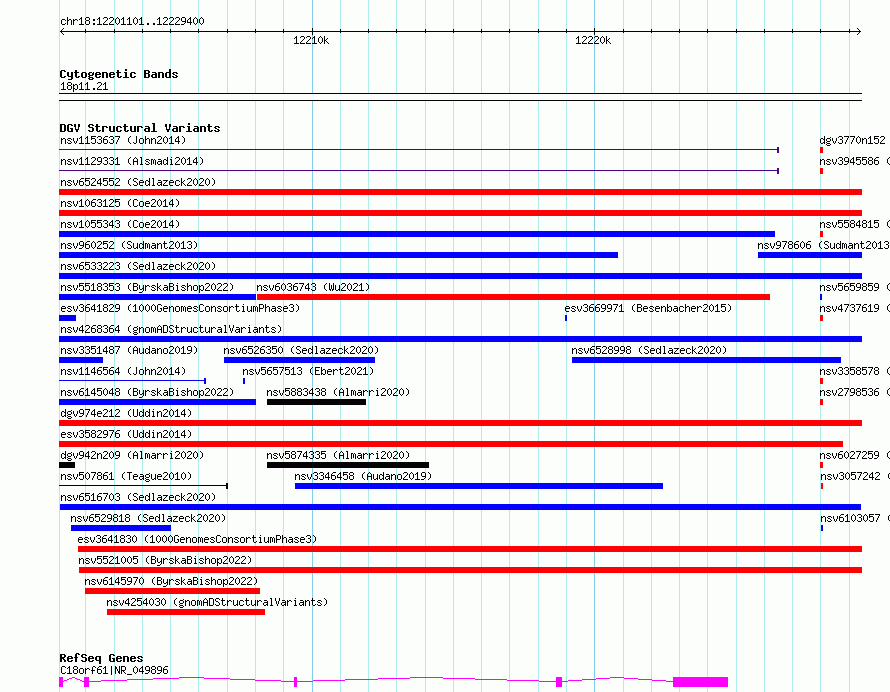Viewport: 890px width, 692px height.
Task: Select the nsv6526350 (Sedlazeck2020) variant label
Action: 301,350
